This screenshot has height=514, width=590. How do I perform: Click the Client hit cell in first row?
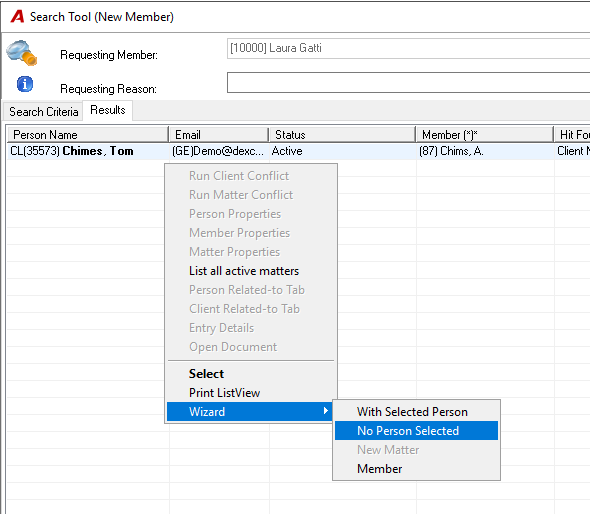point(573,151)
